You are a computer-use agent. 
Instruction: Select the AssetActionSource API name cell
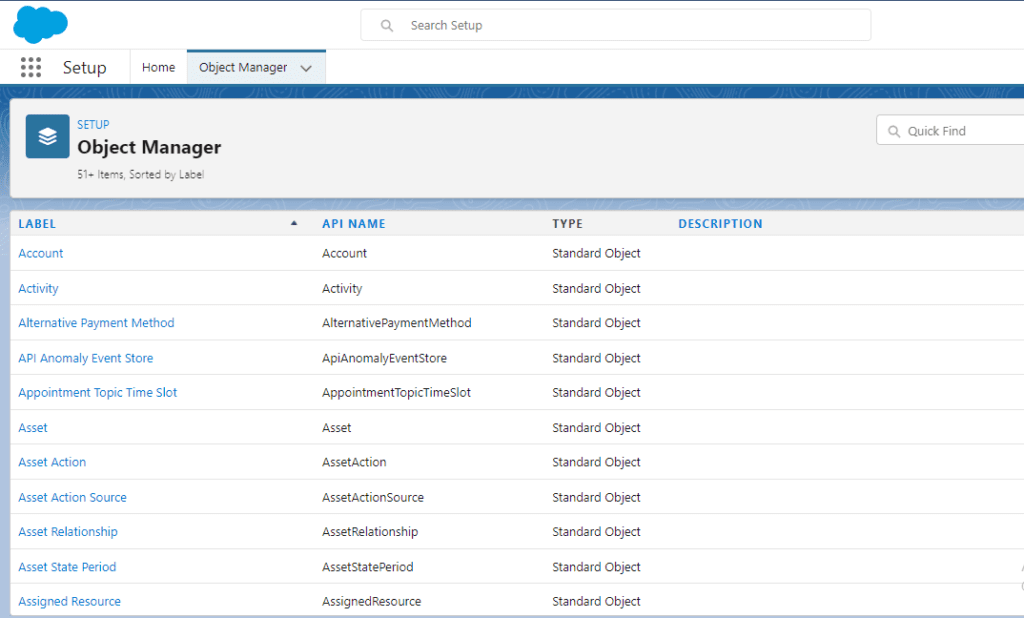coord(372,498)
